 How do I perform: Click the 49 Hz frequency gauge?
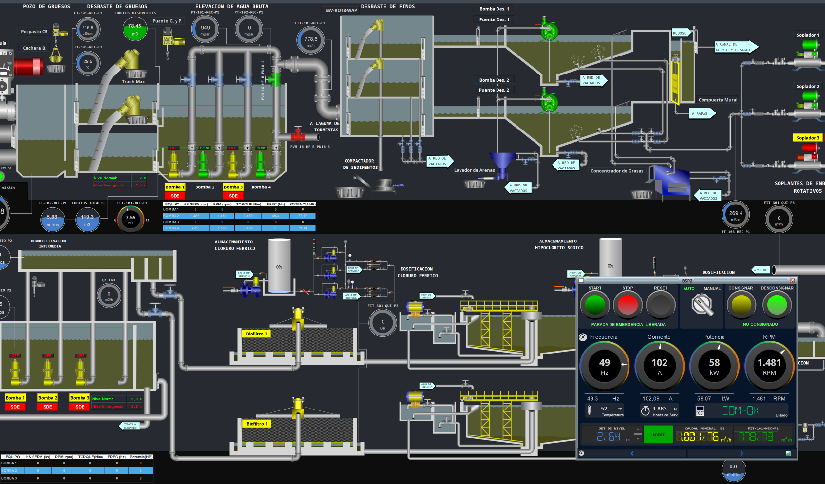[x=605, y=366]
